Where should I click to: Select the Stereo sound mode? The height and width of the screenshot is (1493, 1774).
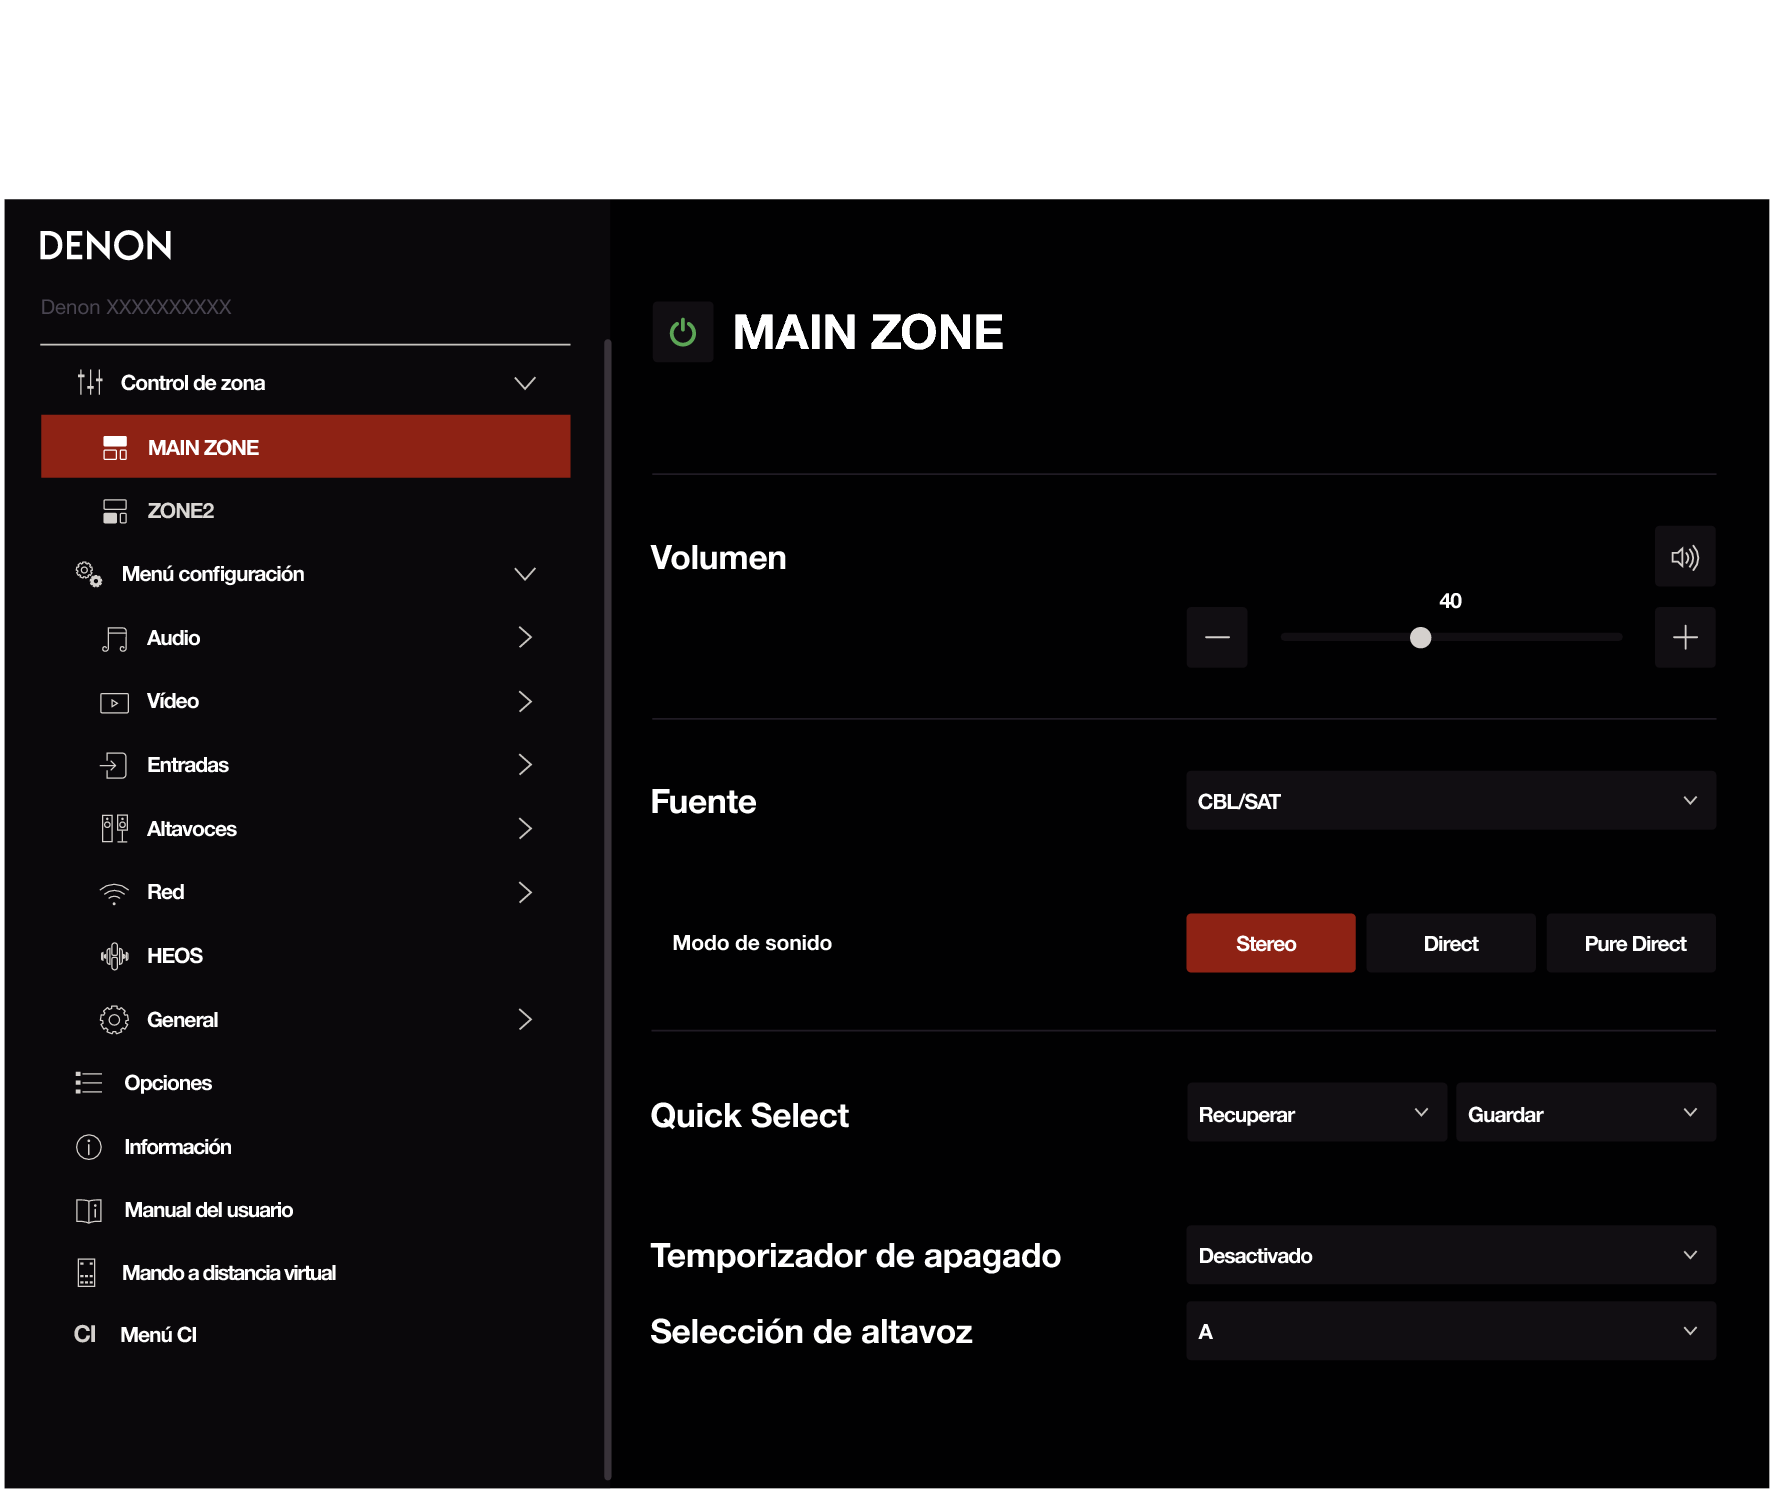pyautogui.click(x=1271, y=943)
